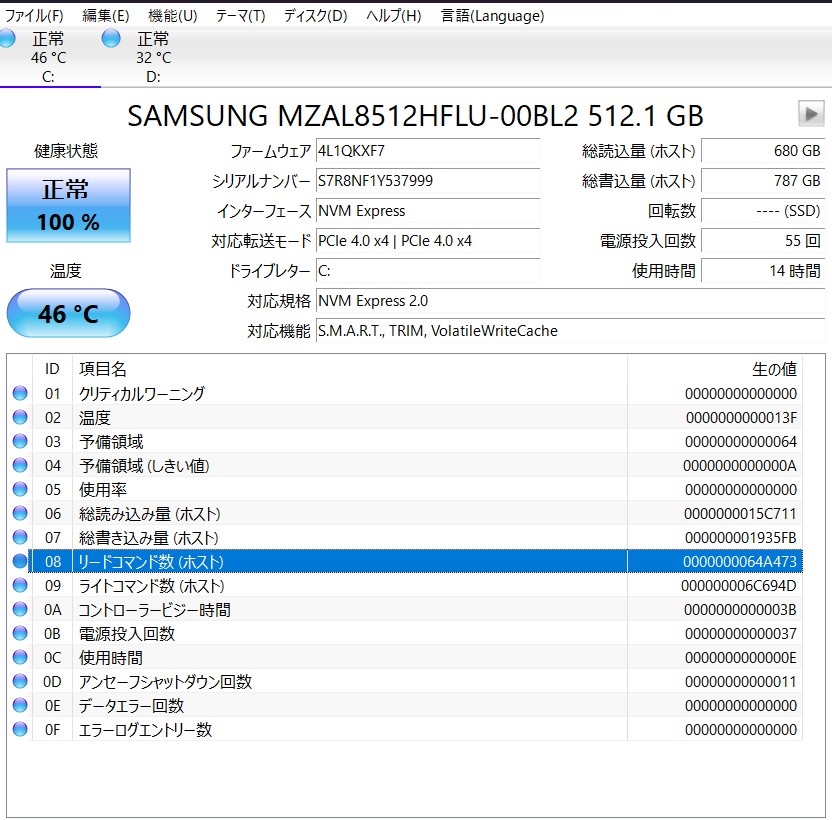832x820 pixels.
Task: Open the ファイル(F) menu
Action: point(34,16)
